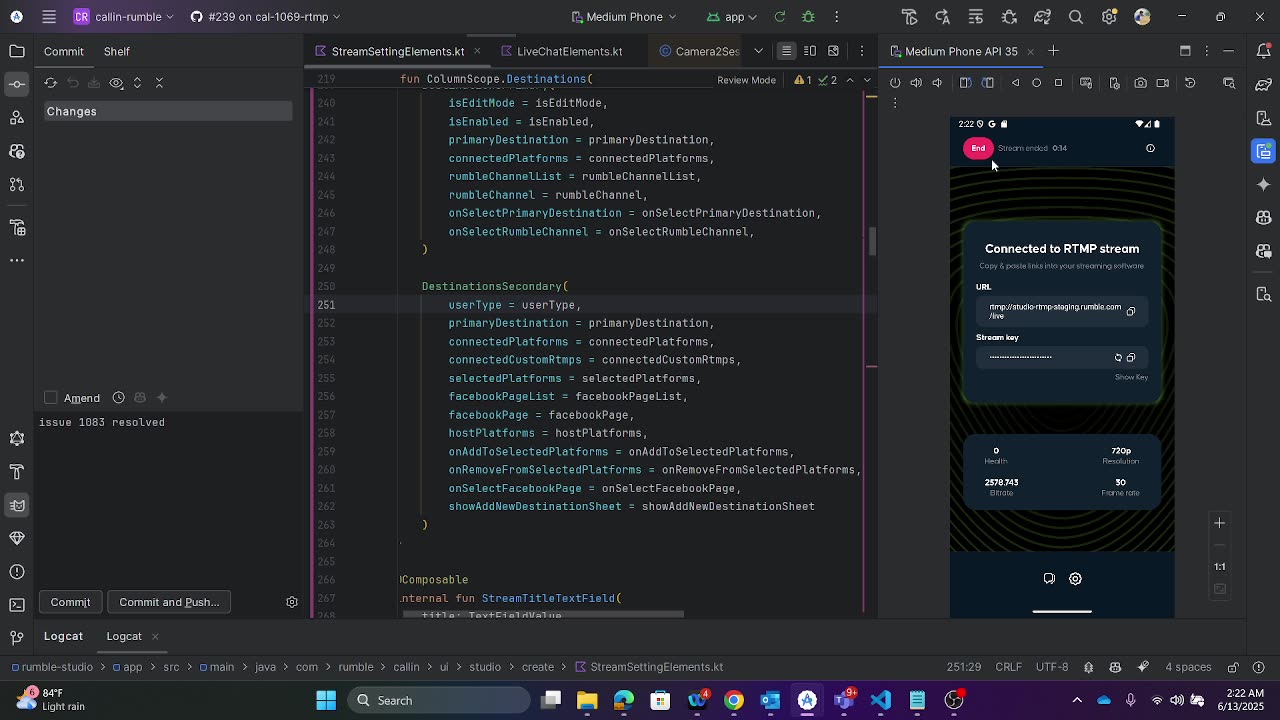
Task: Open the Terminal tool window
Action: point(17,605)
